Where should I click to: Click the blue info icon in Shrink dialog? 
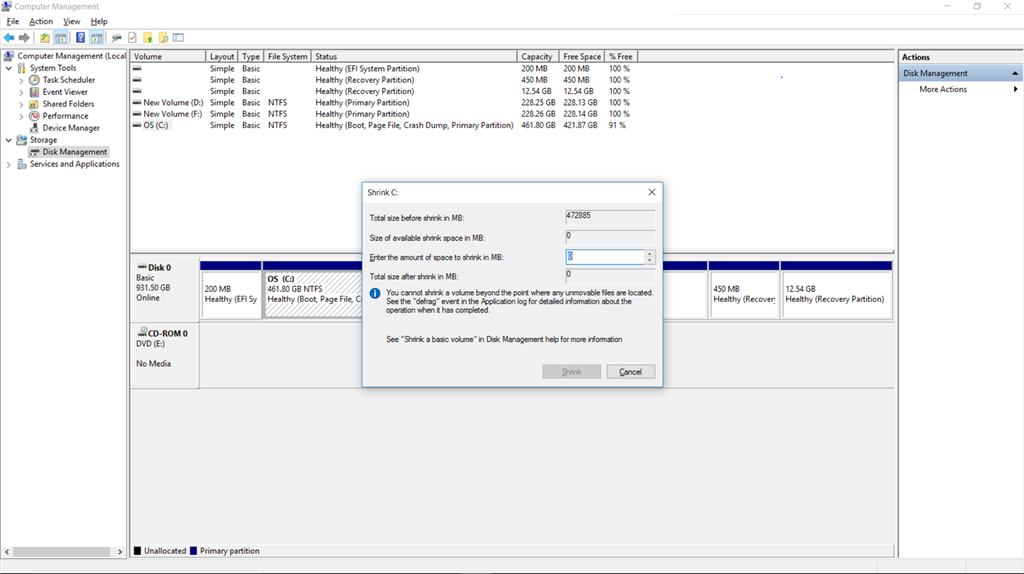[375, 294]
